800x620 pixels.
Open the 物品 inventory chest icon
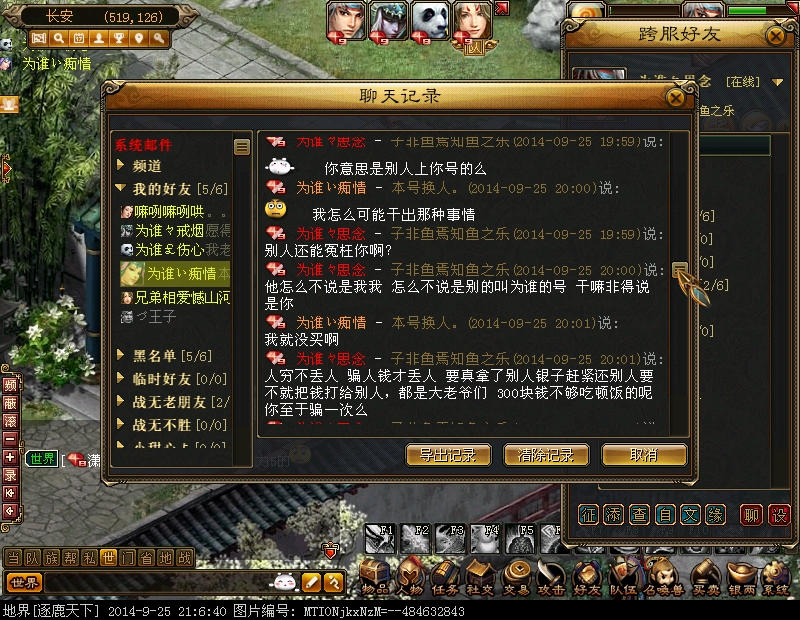375,577
